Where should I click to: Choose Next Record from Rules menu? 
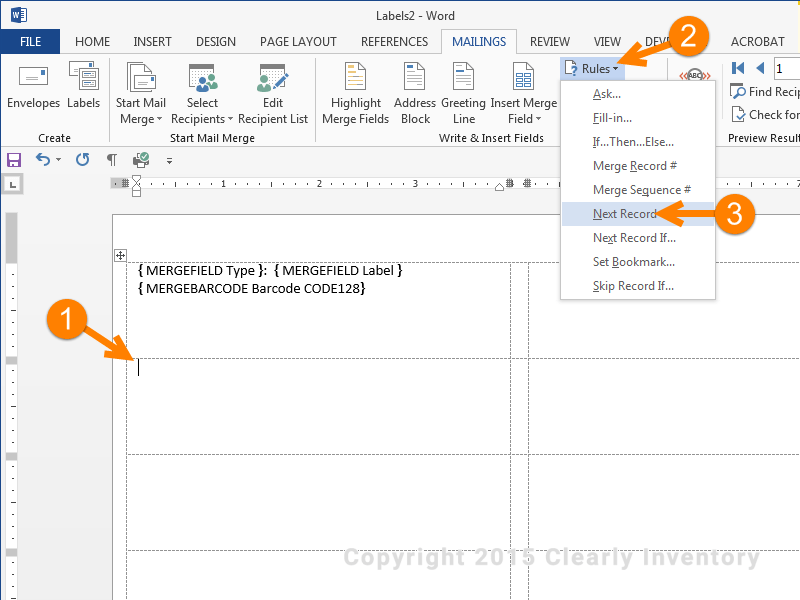click(x=624, y=214)
